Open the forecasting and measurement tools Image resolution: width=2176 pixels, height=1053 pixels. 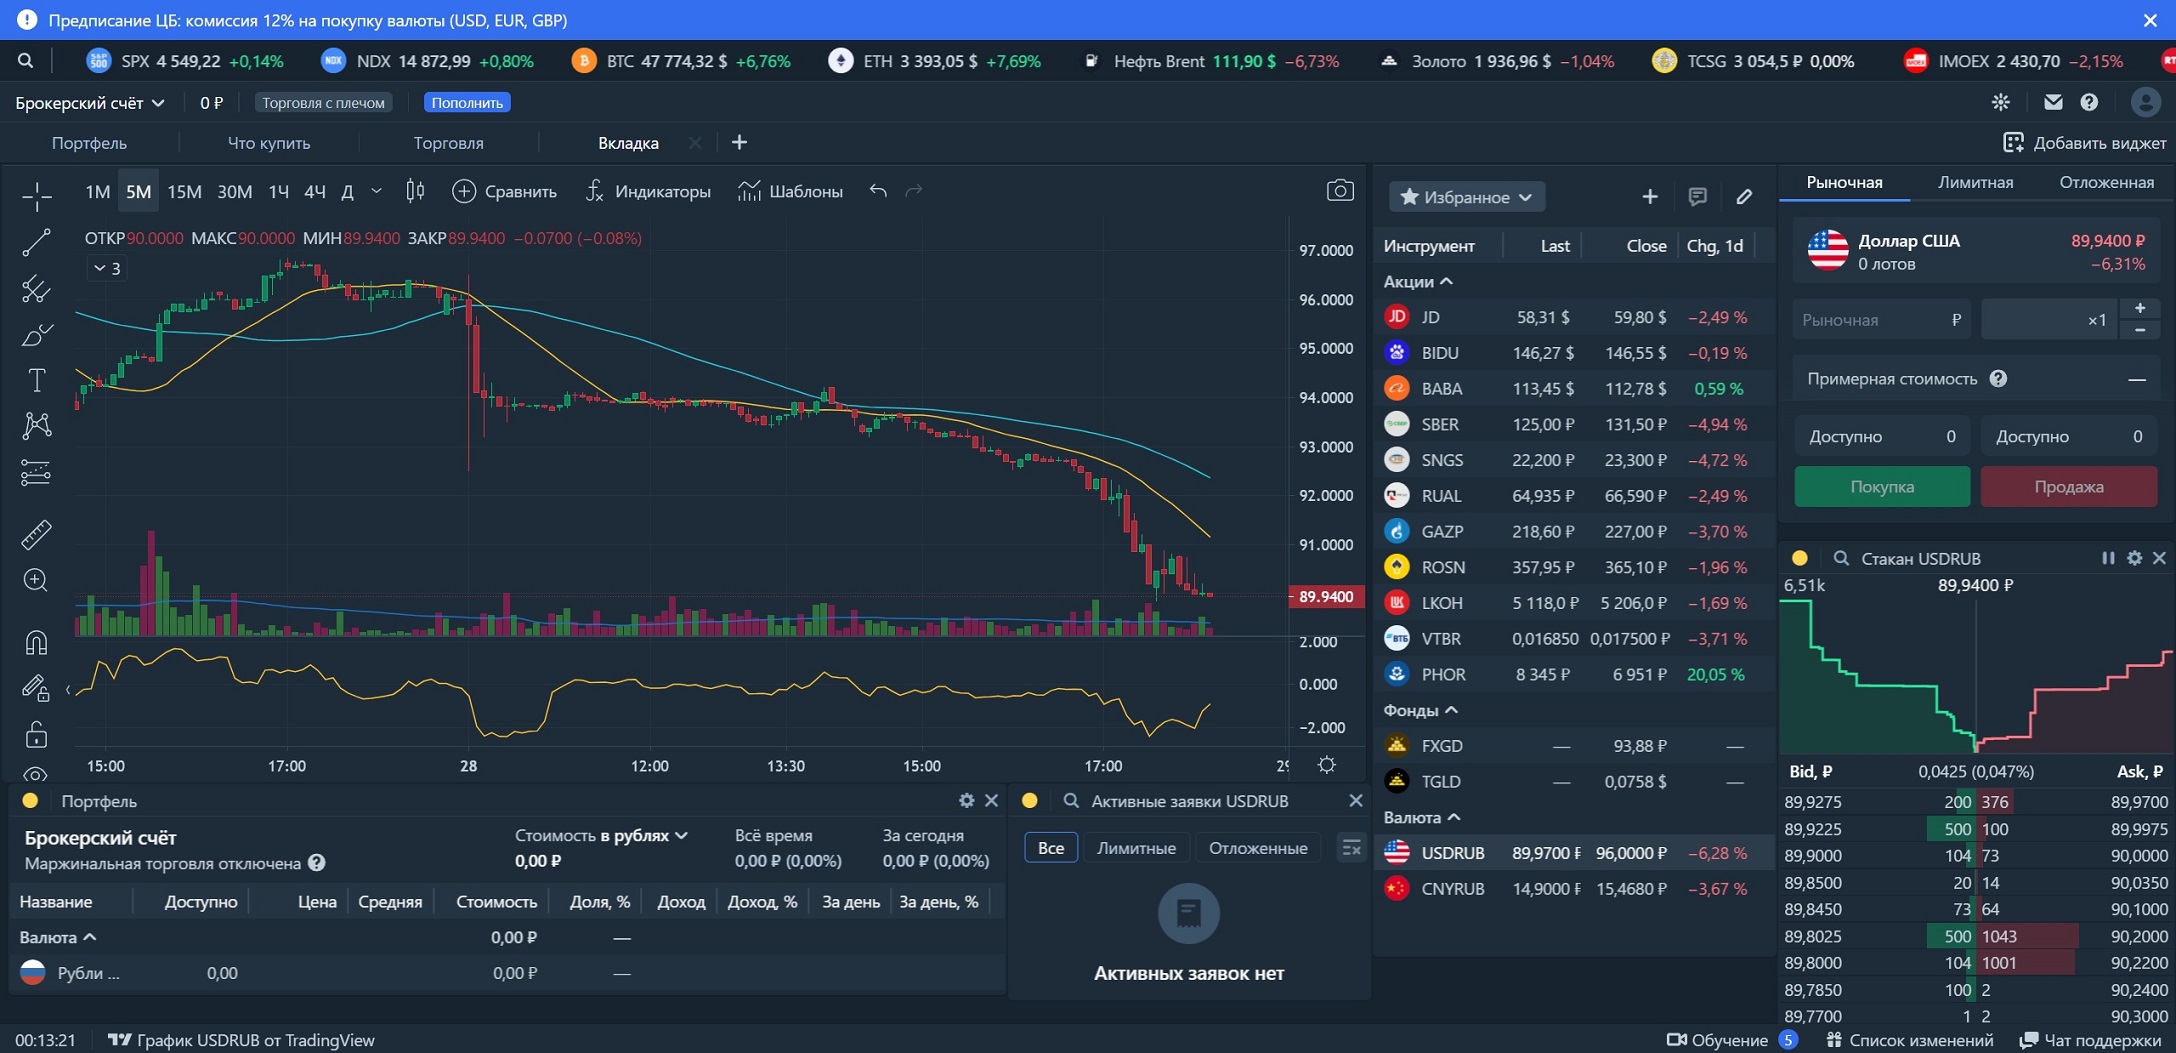pyautogui.click(x=36, y=472)
